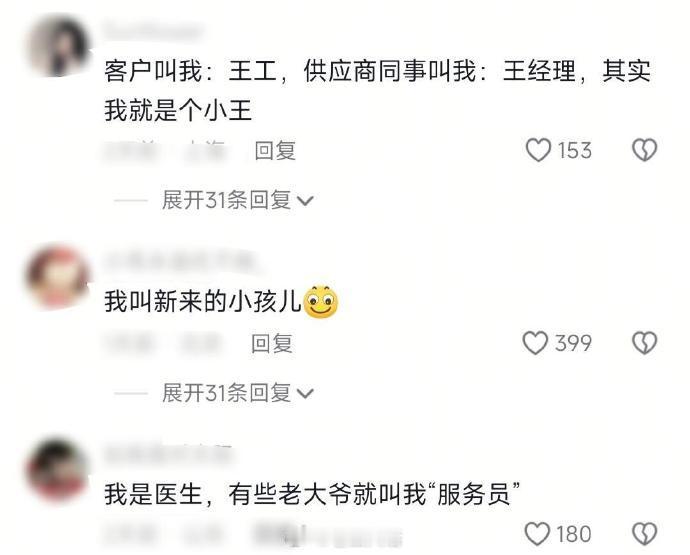Reply to the '小王' comment

(275, 151)
